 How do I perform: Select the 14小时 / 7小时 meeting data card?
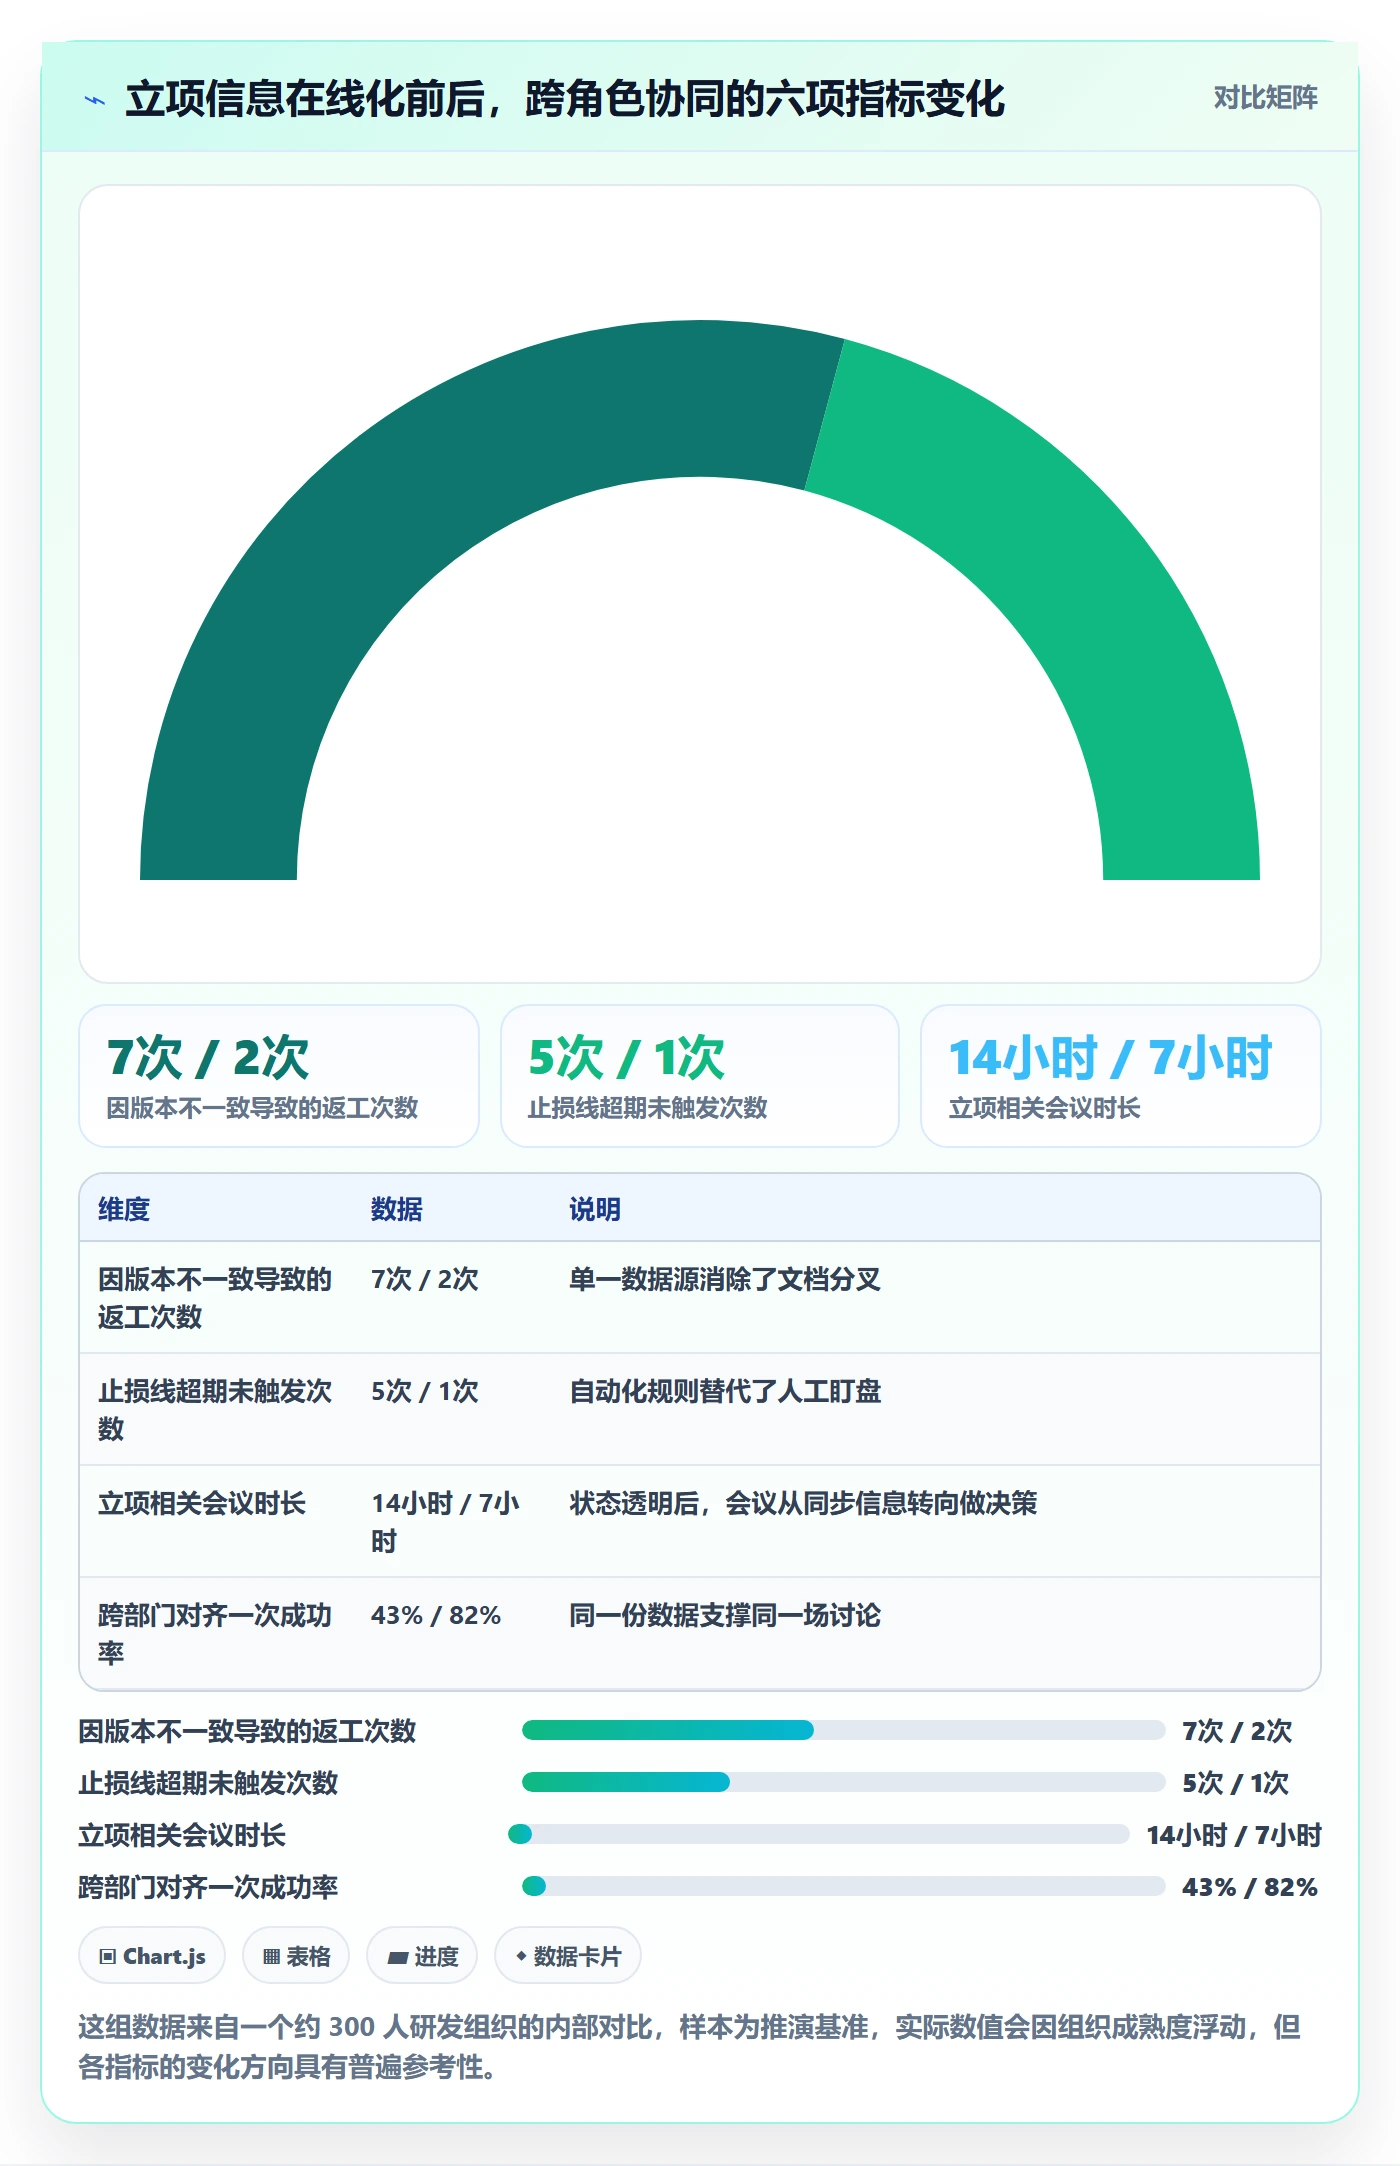pos(1120,1075)
